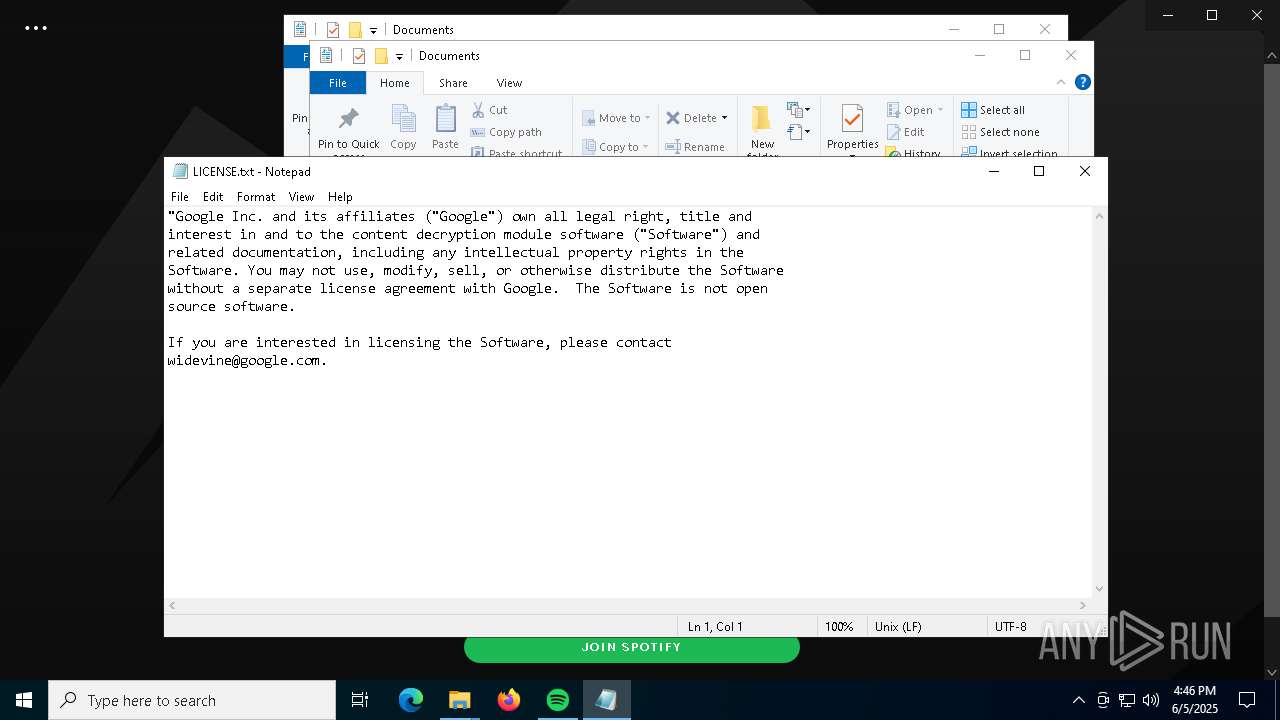Open Properties in Explorer ribbon
This screenshot has height=720, width=1280.
(852, 128)
